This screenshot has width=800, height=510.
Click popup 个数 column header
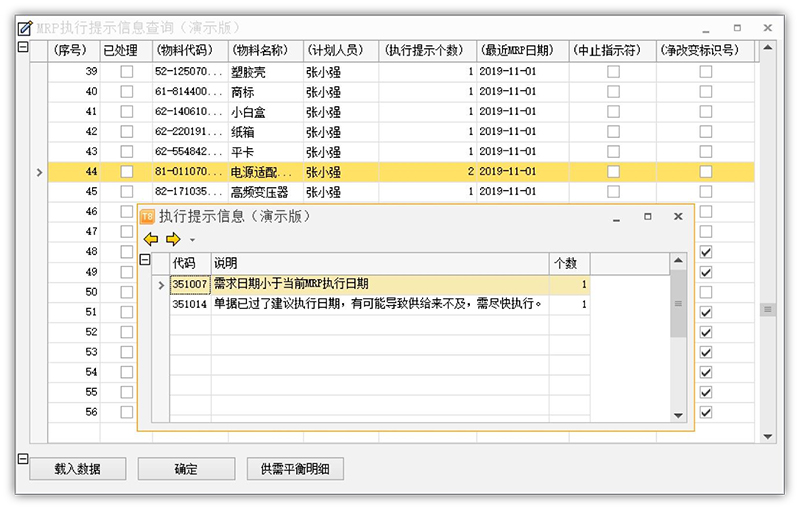click(569, 263)
